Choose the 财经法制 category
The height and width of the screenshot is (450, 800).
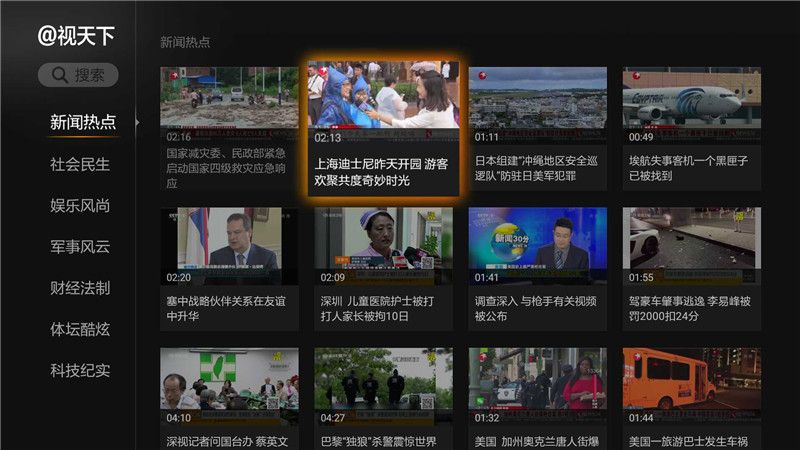click(80, 288)
